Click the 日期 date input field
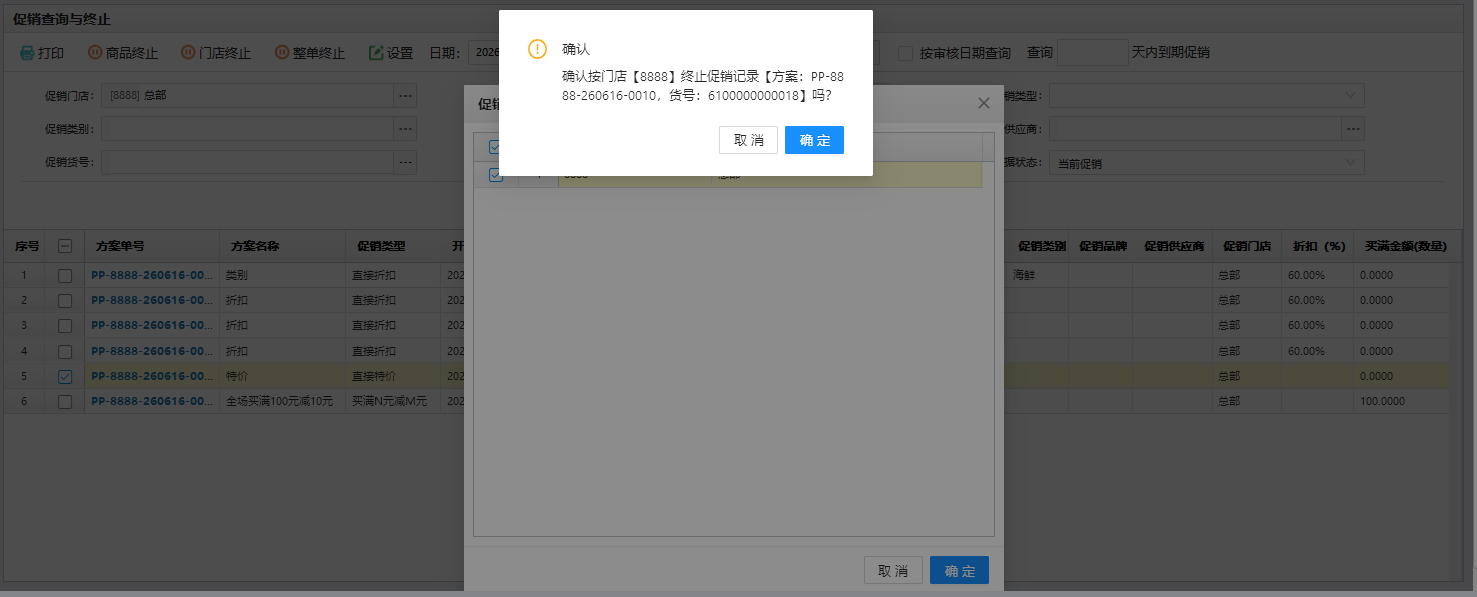Image resolution: width=1477 pixels, height=597 pixels. (484, 52)
